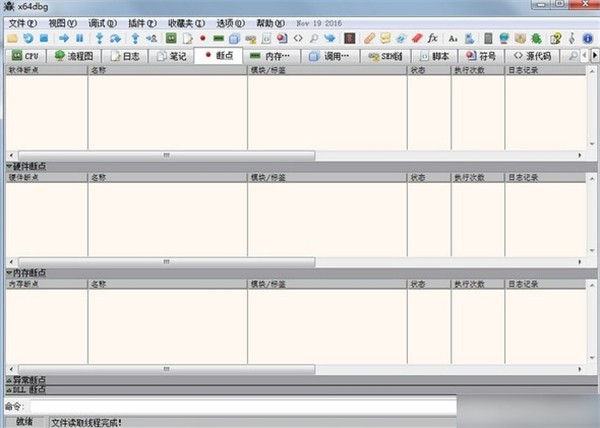Click the References magnifier toolbar icon
600x428 pixels.
314,38
